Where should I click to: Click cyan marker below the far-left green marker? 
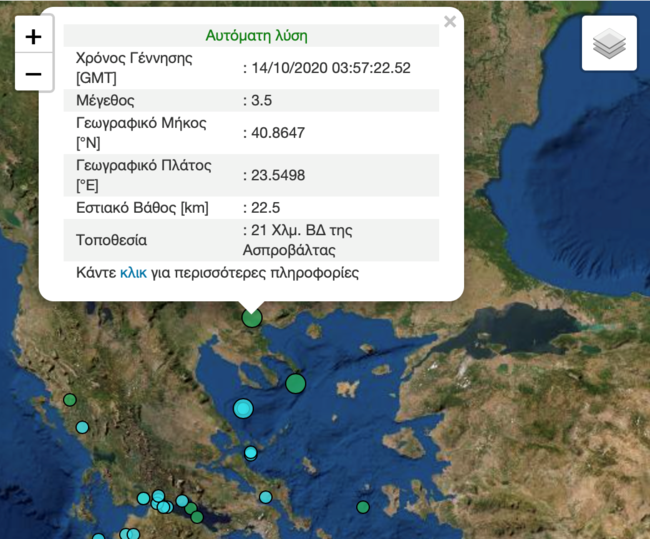coord(82,427)
